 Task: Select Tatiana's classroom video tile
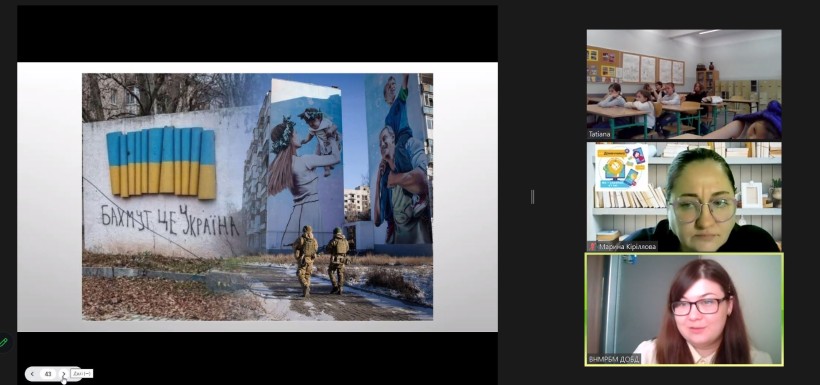pyautogui.click(x=684, y=84)
